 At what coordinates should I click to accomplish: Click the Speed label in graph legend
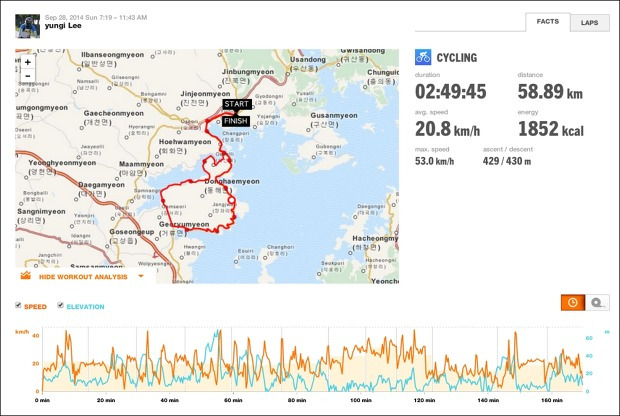[35, 306]
